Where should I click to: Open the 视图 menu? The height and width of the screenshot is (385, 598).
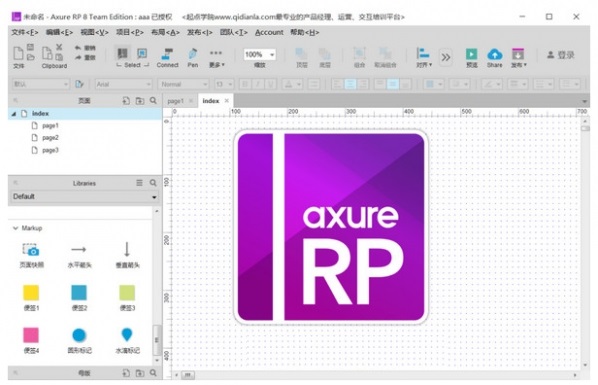tap(94, 32)
